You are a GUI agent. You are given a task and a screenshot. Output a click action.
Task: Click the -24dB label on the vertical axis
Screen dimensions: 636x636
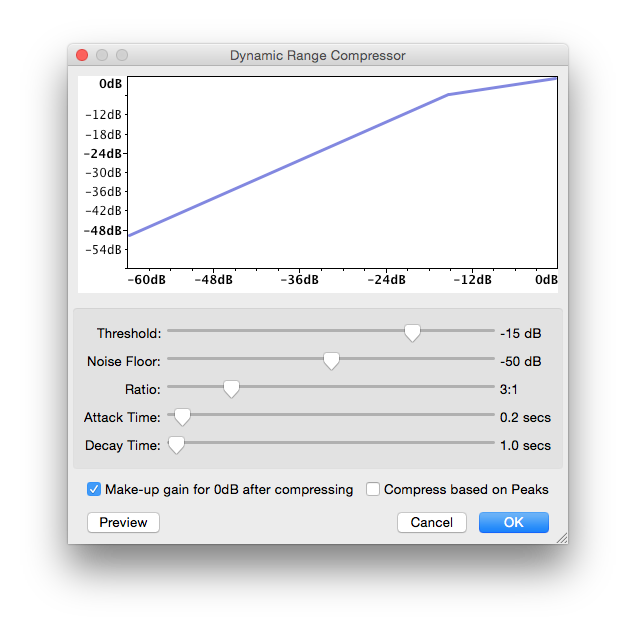tap(103, 154)
